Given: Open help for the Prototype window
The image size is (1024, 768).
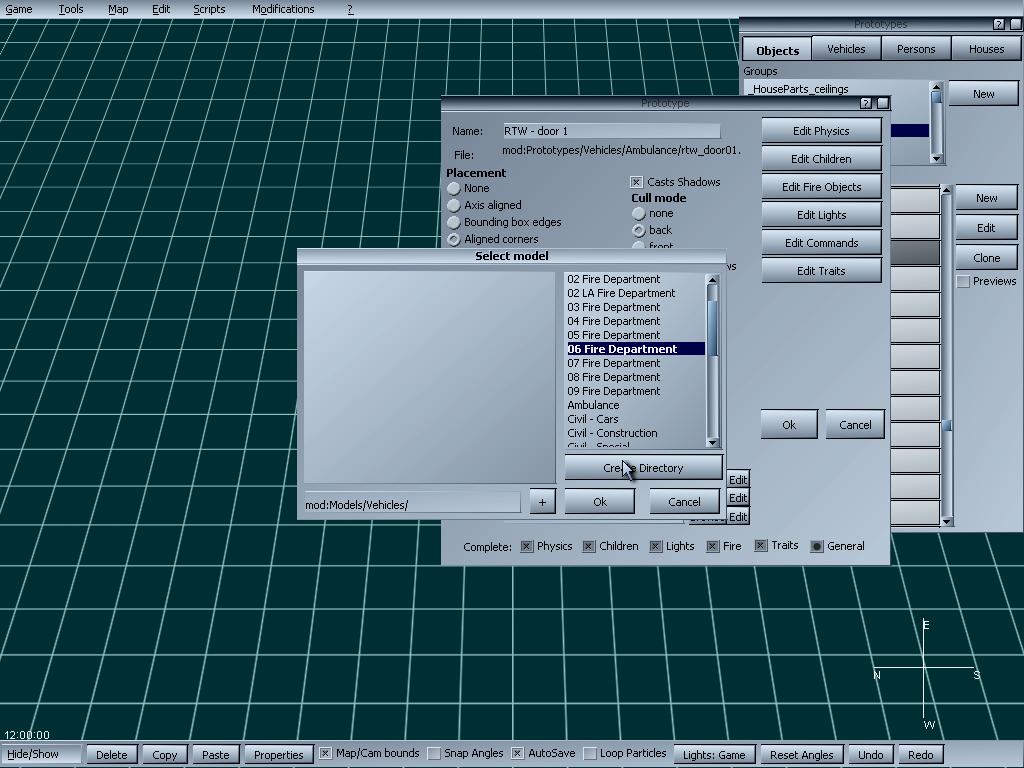Looking at the screenshot, I should [x=867, y=103].
